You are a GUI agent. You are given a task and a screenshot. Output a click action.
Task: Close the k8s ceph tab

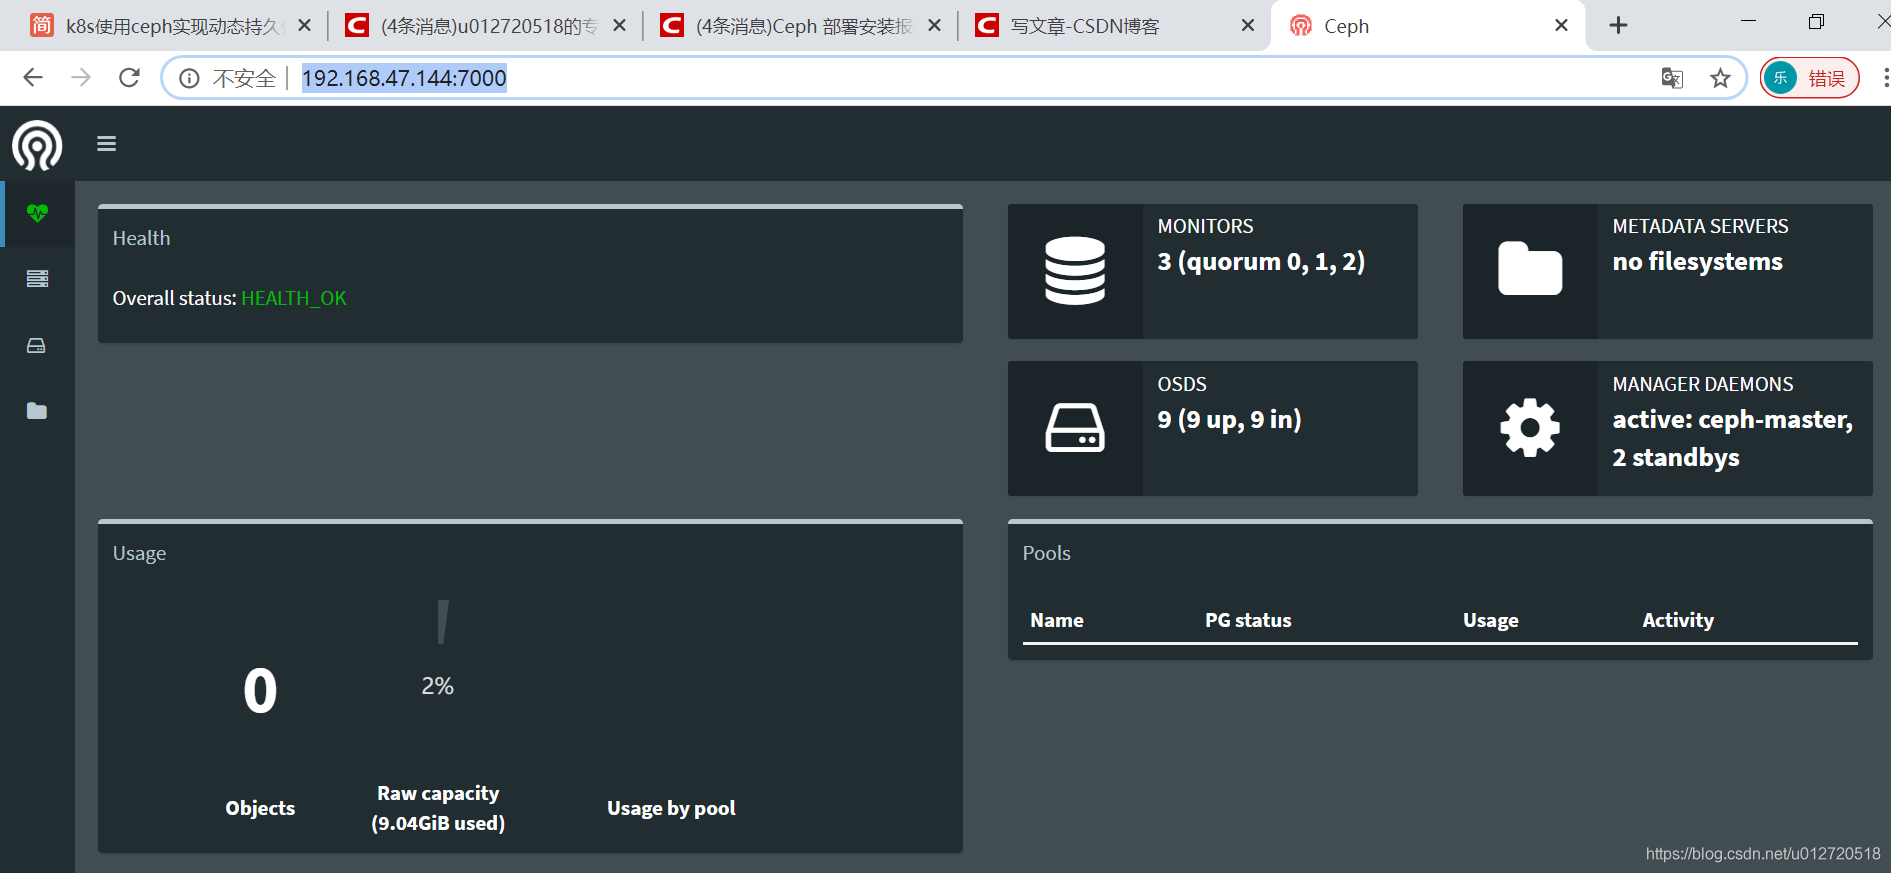[305, 26]
